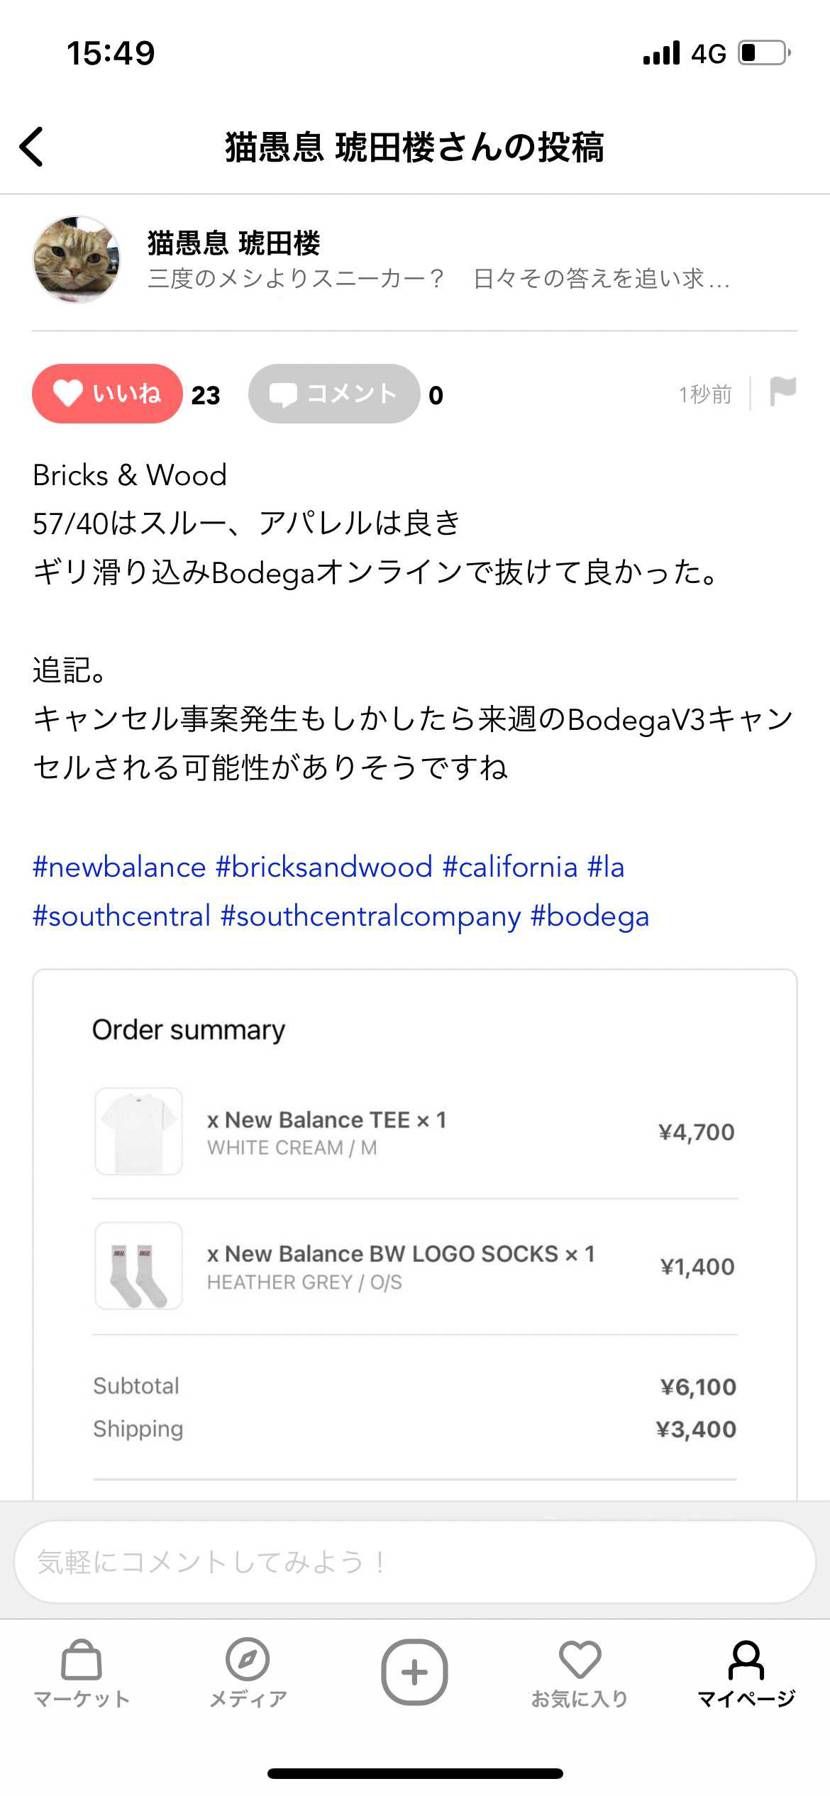This screenshot has width=830, height=1796.
Task: Tap the #bodega hashtag
Action: [590, 916]
